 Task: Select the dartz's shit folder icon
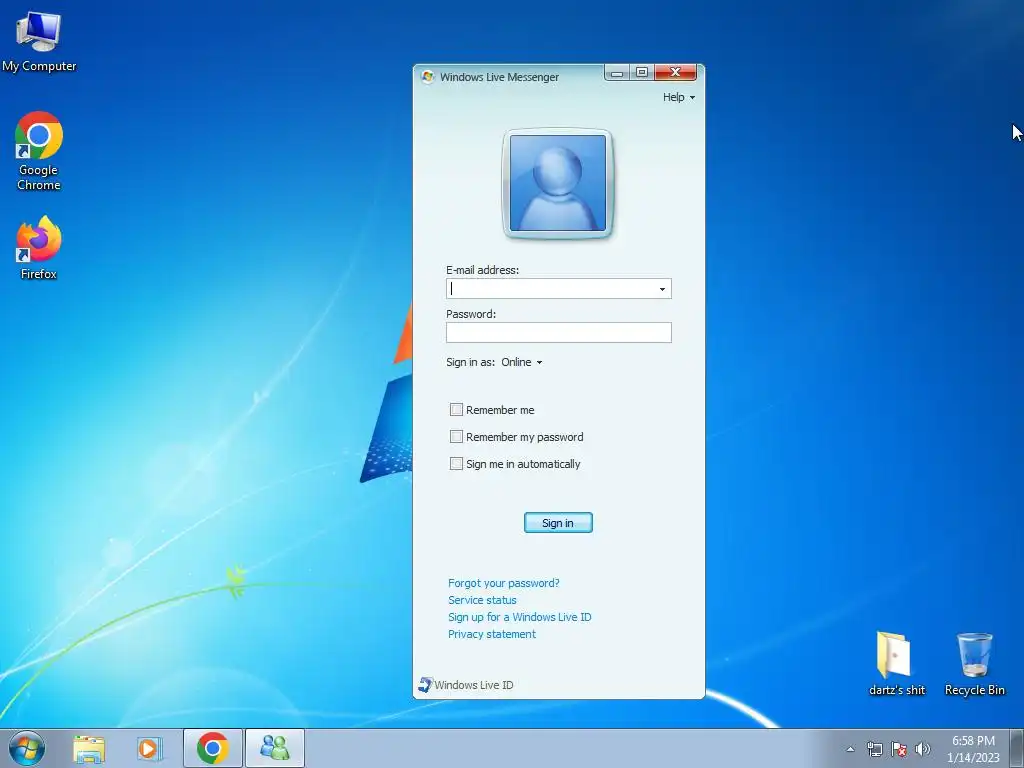[x=896, y=664]
